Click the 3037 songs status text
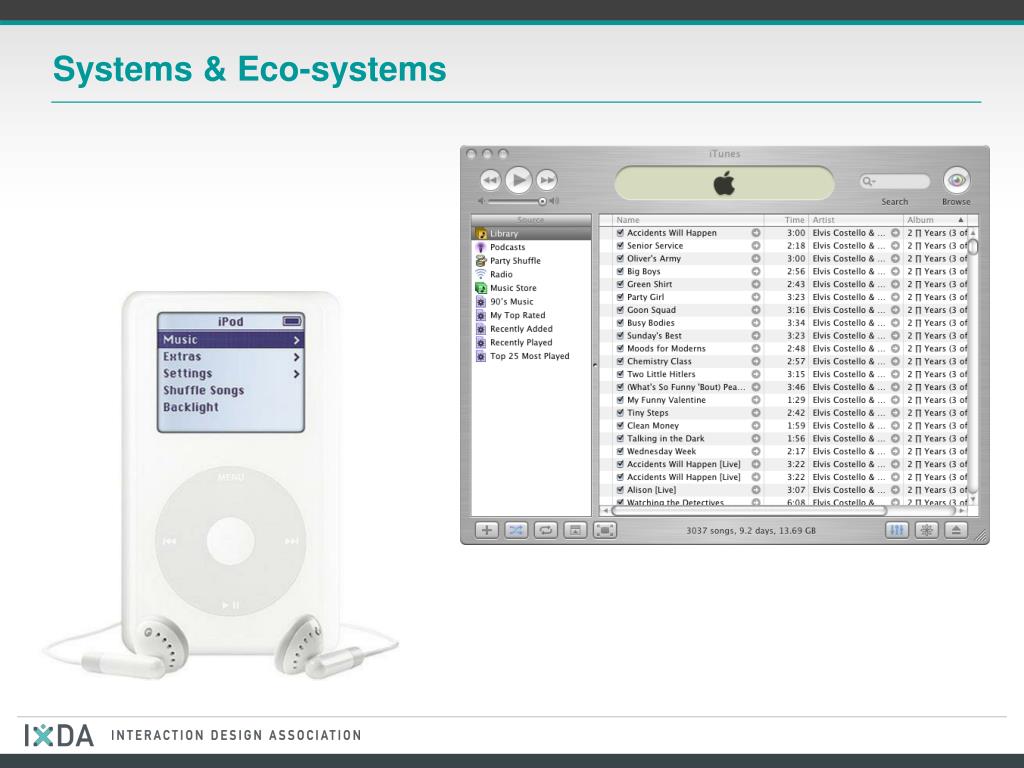 tap(750, 530)
